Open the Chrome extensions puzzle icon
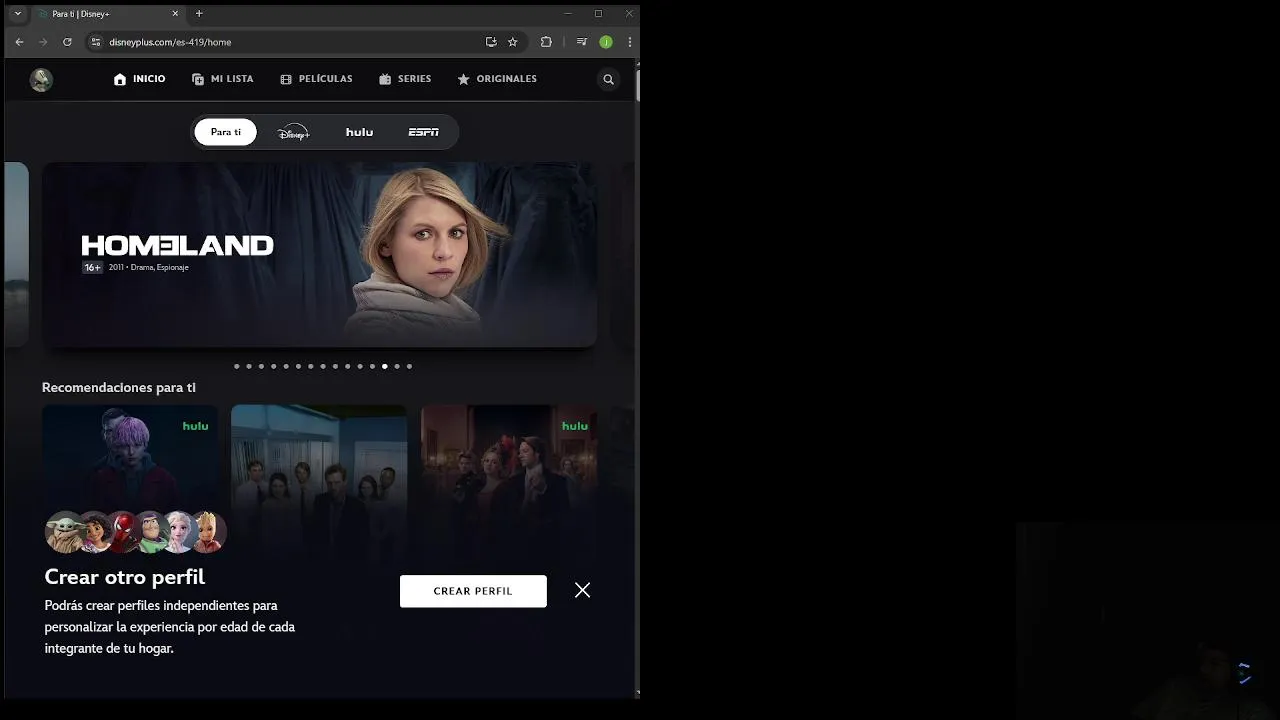The image size is (1280, 720). click(546, 42)
